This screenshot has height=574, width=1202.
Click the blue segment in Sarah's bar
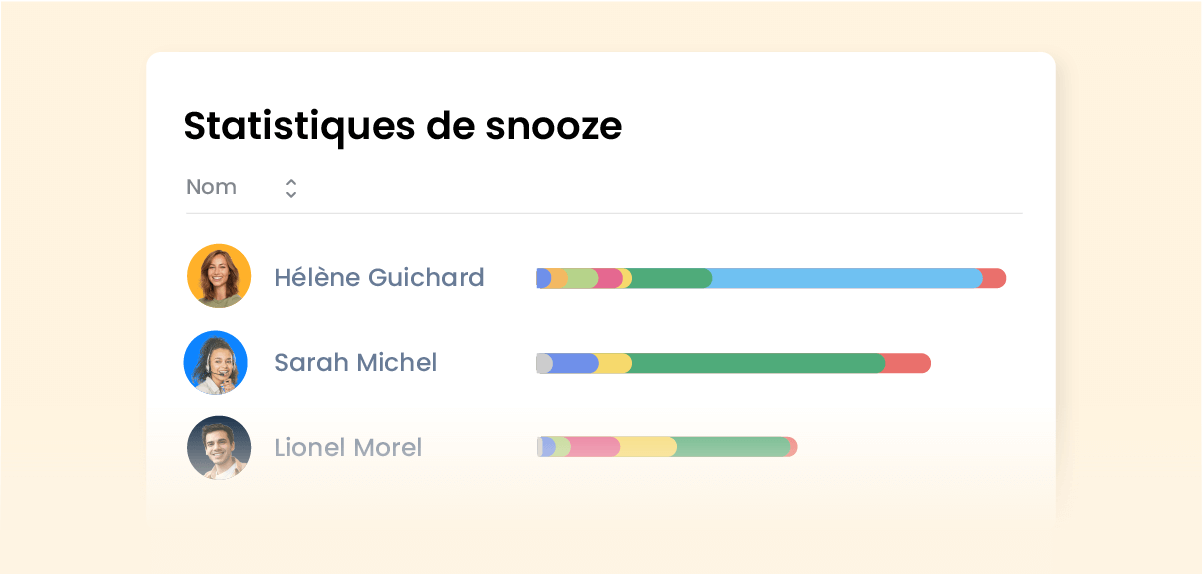576,363
